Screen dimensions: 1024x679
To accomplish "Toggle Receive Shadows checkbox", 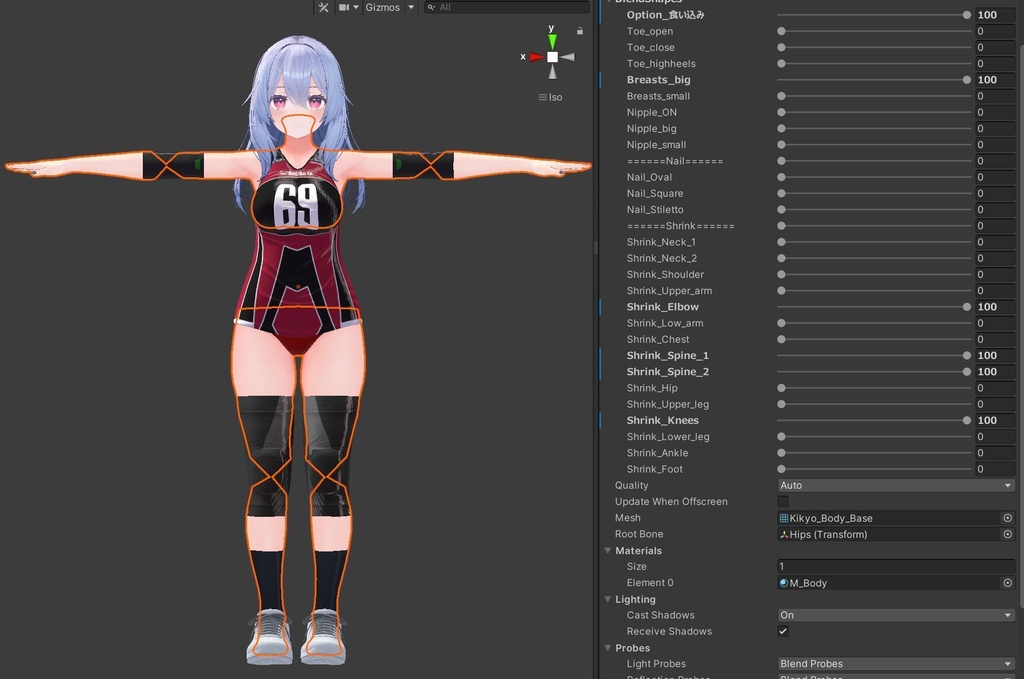I will pos(783,631).
